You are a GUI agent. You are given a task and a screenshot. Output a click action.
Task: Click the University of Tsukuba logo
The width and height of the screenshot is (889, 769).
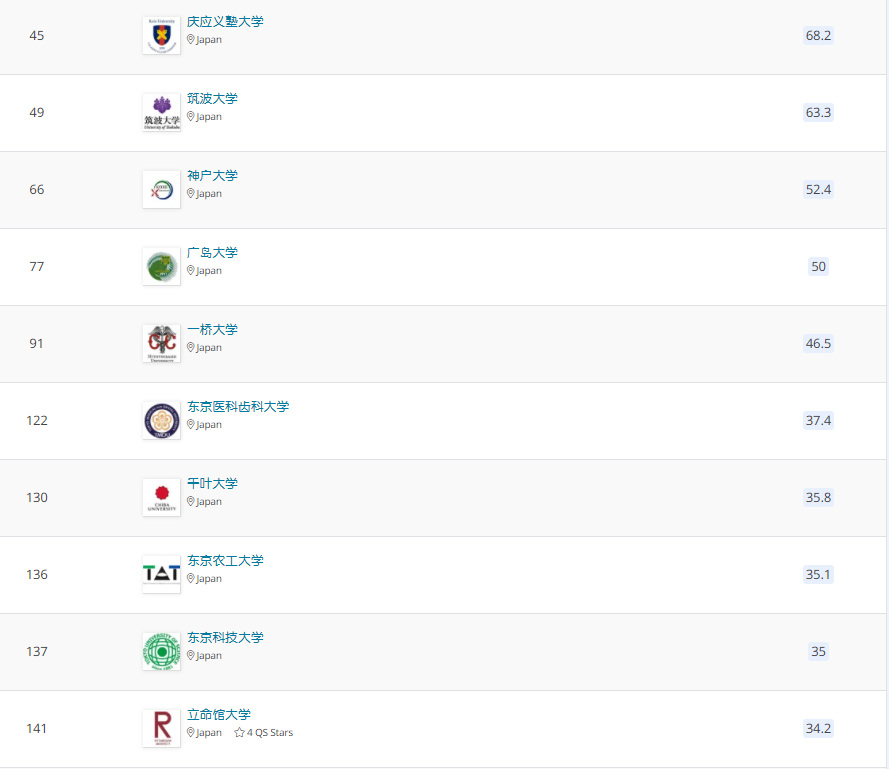click(x=161, y=113)
